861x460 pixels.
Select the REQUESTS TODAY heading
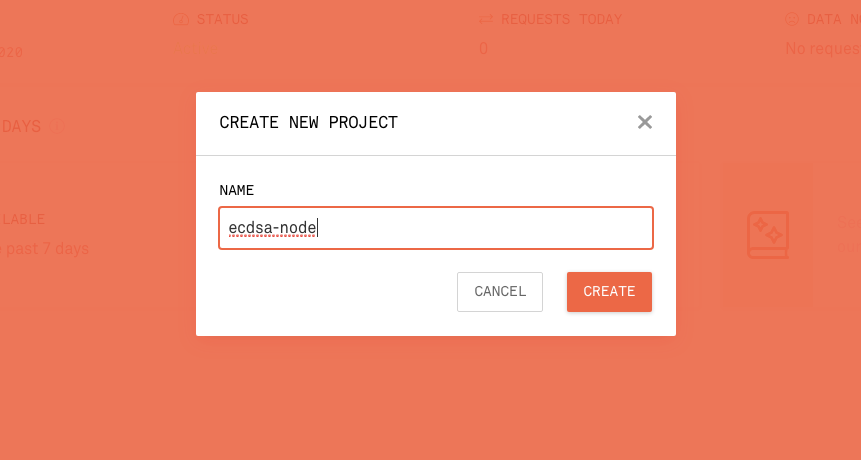point(561,19)
